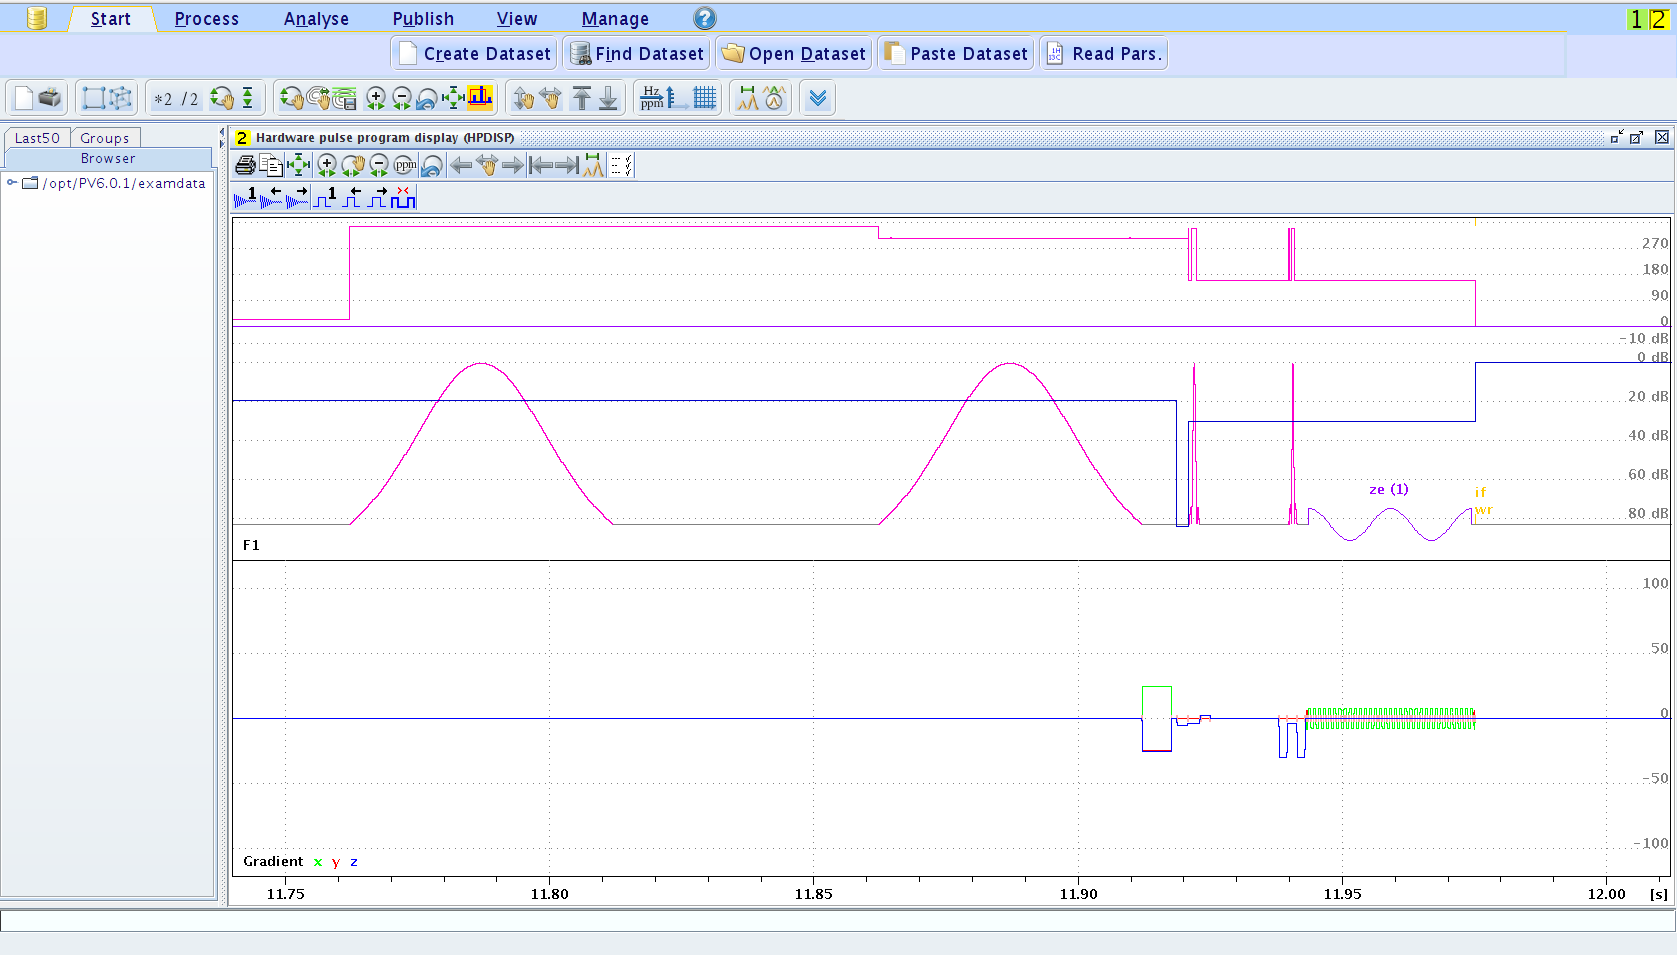Click the Hz/ppm axis unit toggle icon
This screenshot has height=955, width=1677.
[651, 98]
